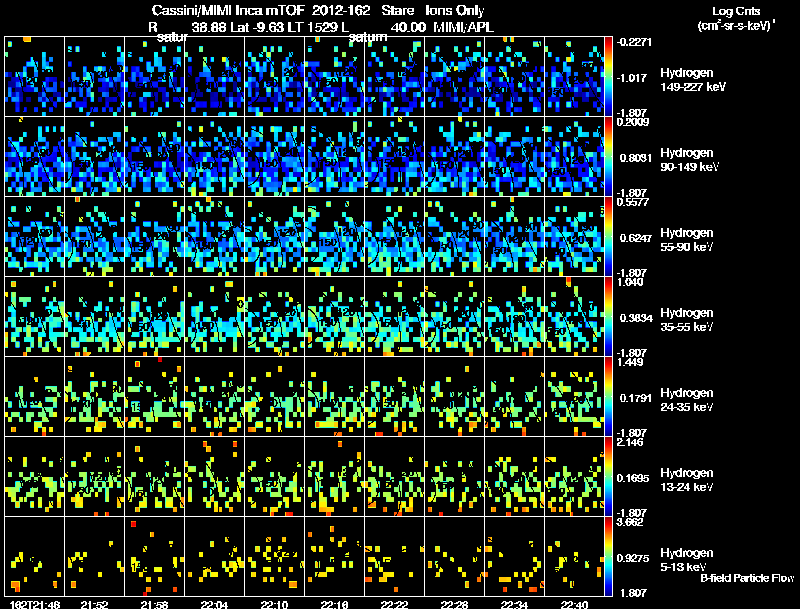Click the Hydrogen 13-24 keV label

coord(687,480)
